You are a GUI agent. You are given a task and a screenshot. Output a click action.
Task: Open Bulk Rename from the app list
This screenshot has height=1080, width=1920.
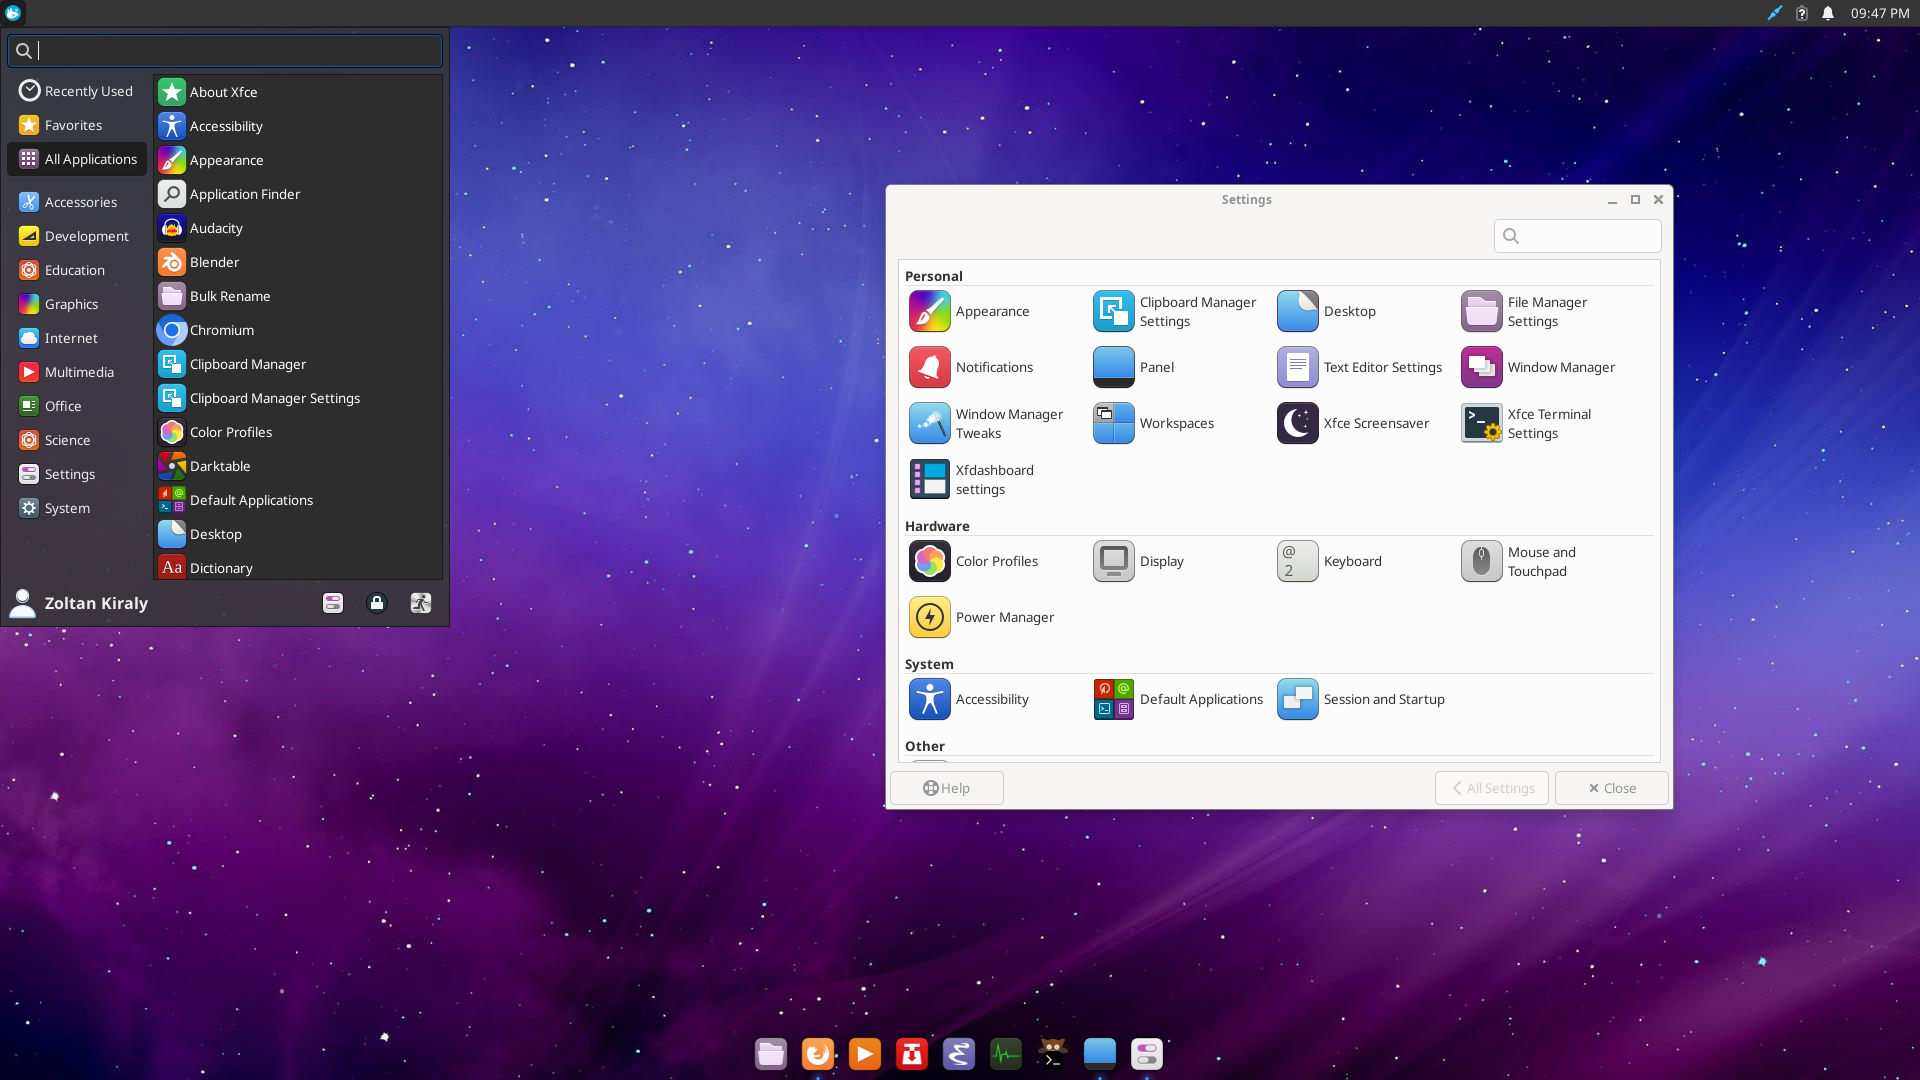pos(298,296)
